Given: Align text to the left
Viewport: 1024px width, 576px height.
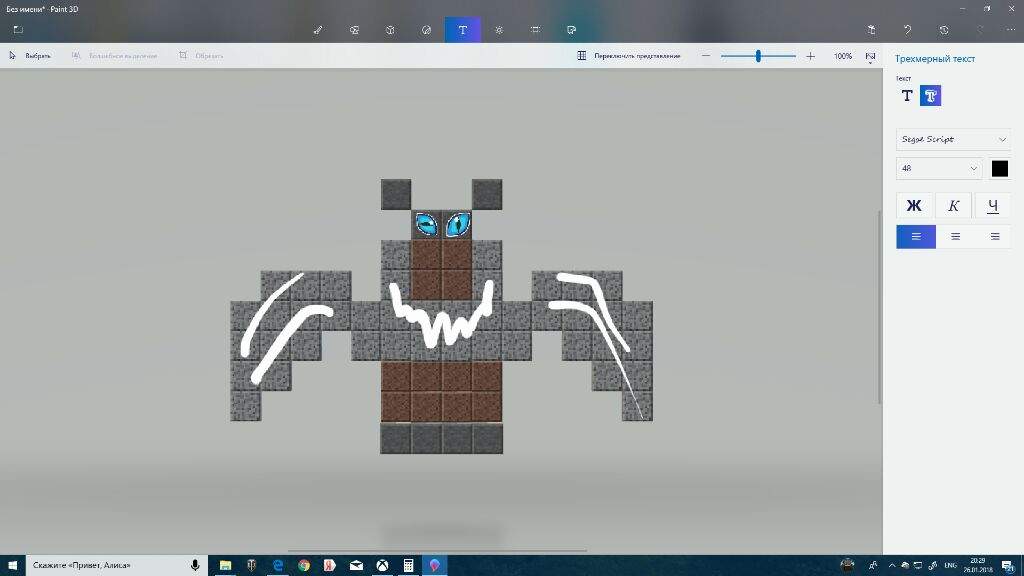Looking at the screenshot, I should click(916, 237).
